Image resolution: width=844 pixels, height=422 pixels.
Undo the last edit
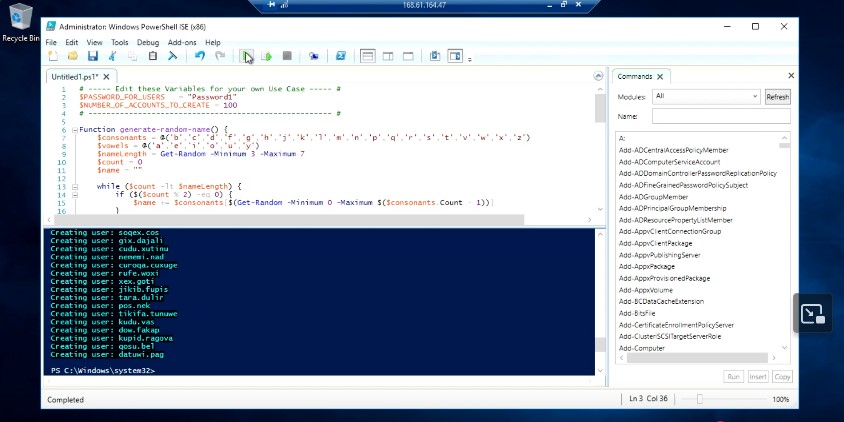coord(200,56)
